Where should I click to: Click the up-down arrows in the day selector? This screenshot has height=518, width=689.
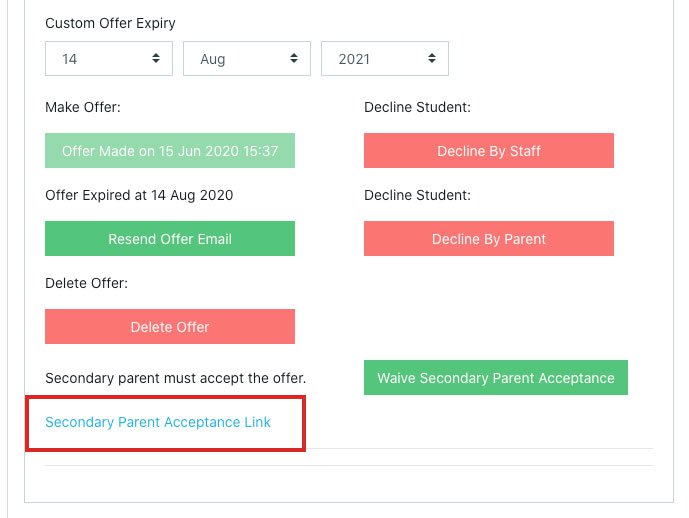point(156,59)
